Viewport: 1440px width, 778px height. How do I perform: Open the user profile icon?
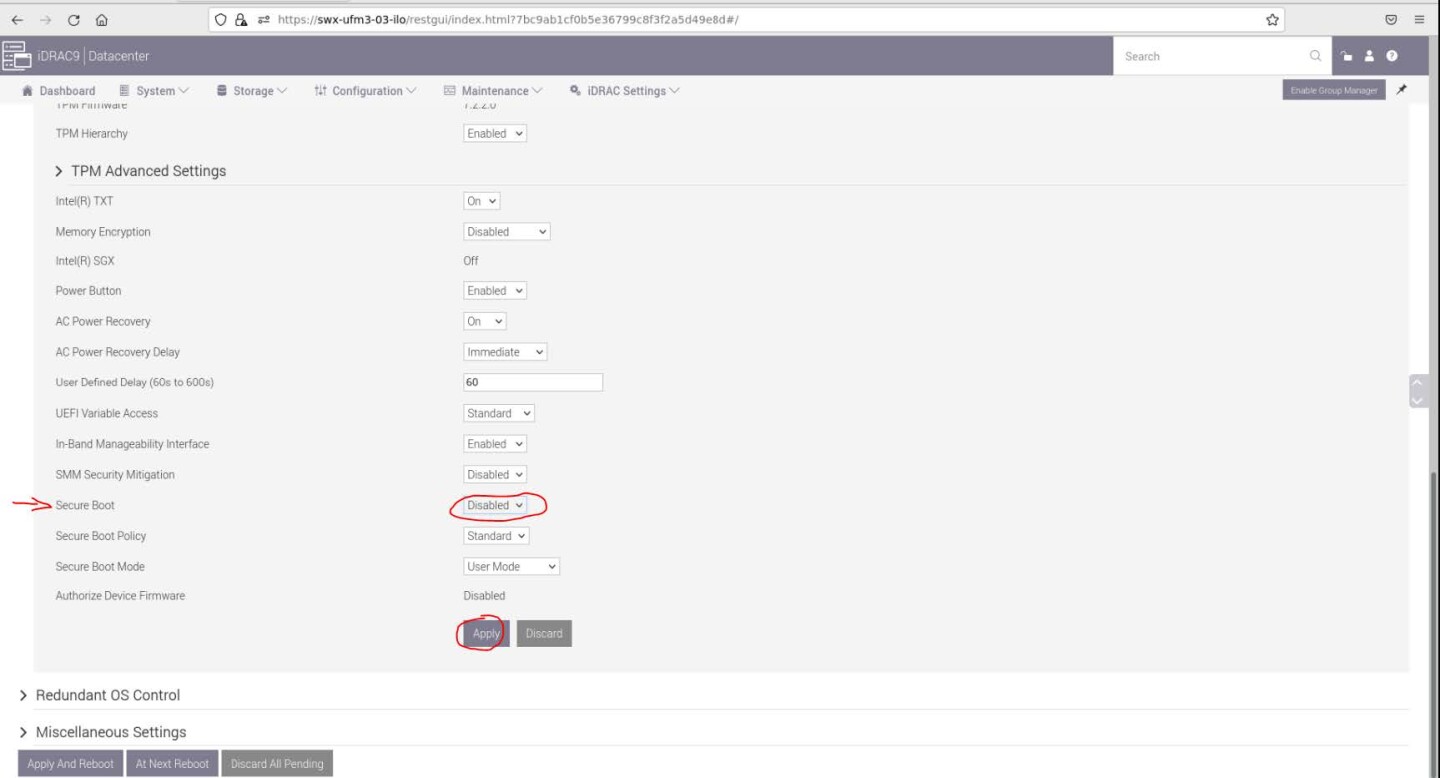pos(1369,56)
